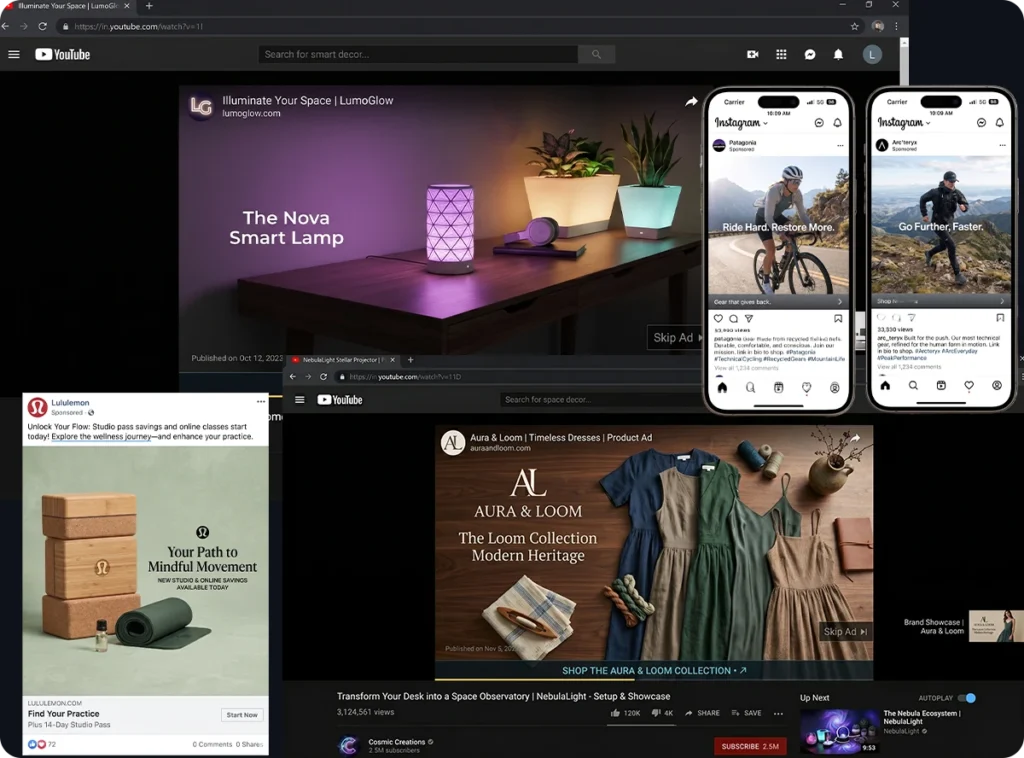Screen dimensions: 1024x758
Task: Open the YouTube apps grid icon
Action: click(781, 54)
